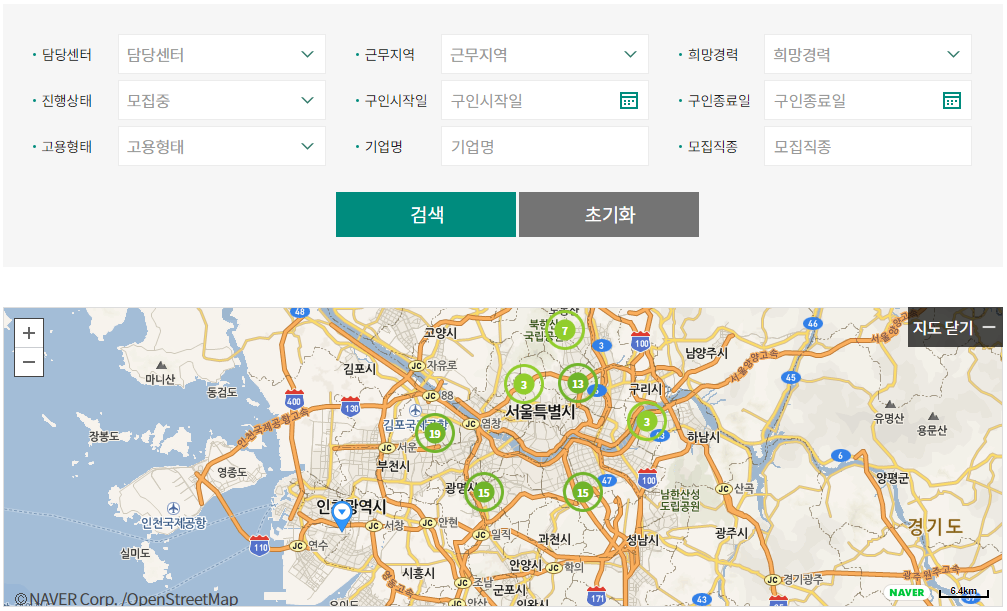This screenshot has height=611, width=1007.
Task: Click the cluster marker showing 13 in 서울특별시
Action: (x=577, y=382)
